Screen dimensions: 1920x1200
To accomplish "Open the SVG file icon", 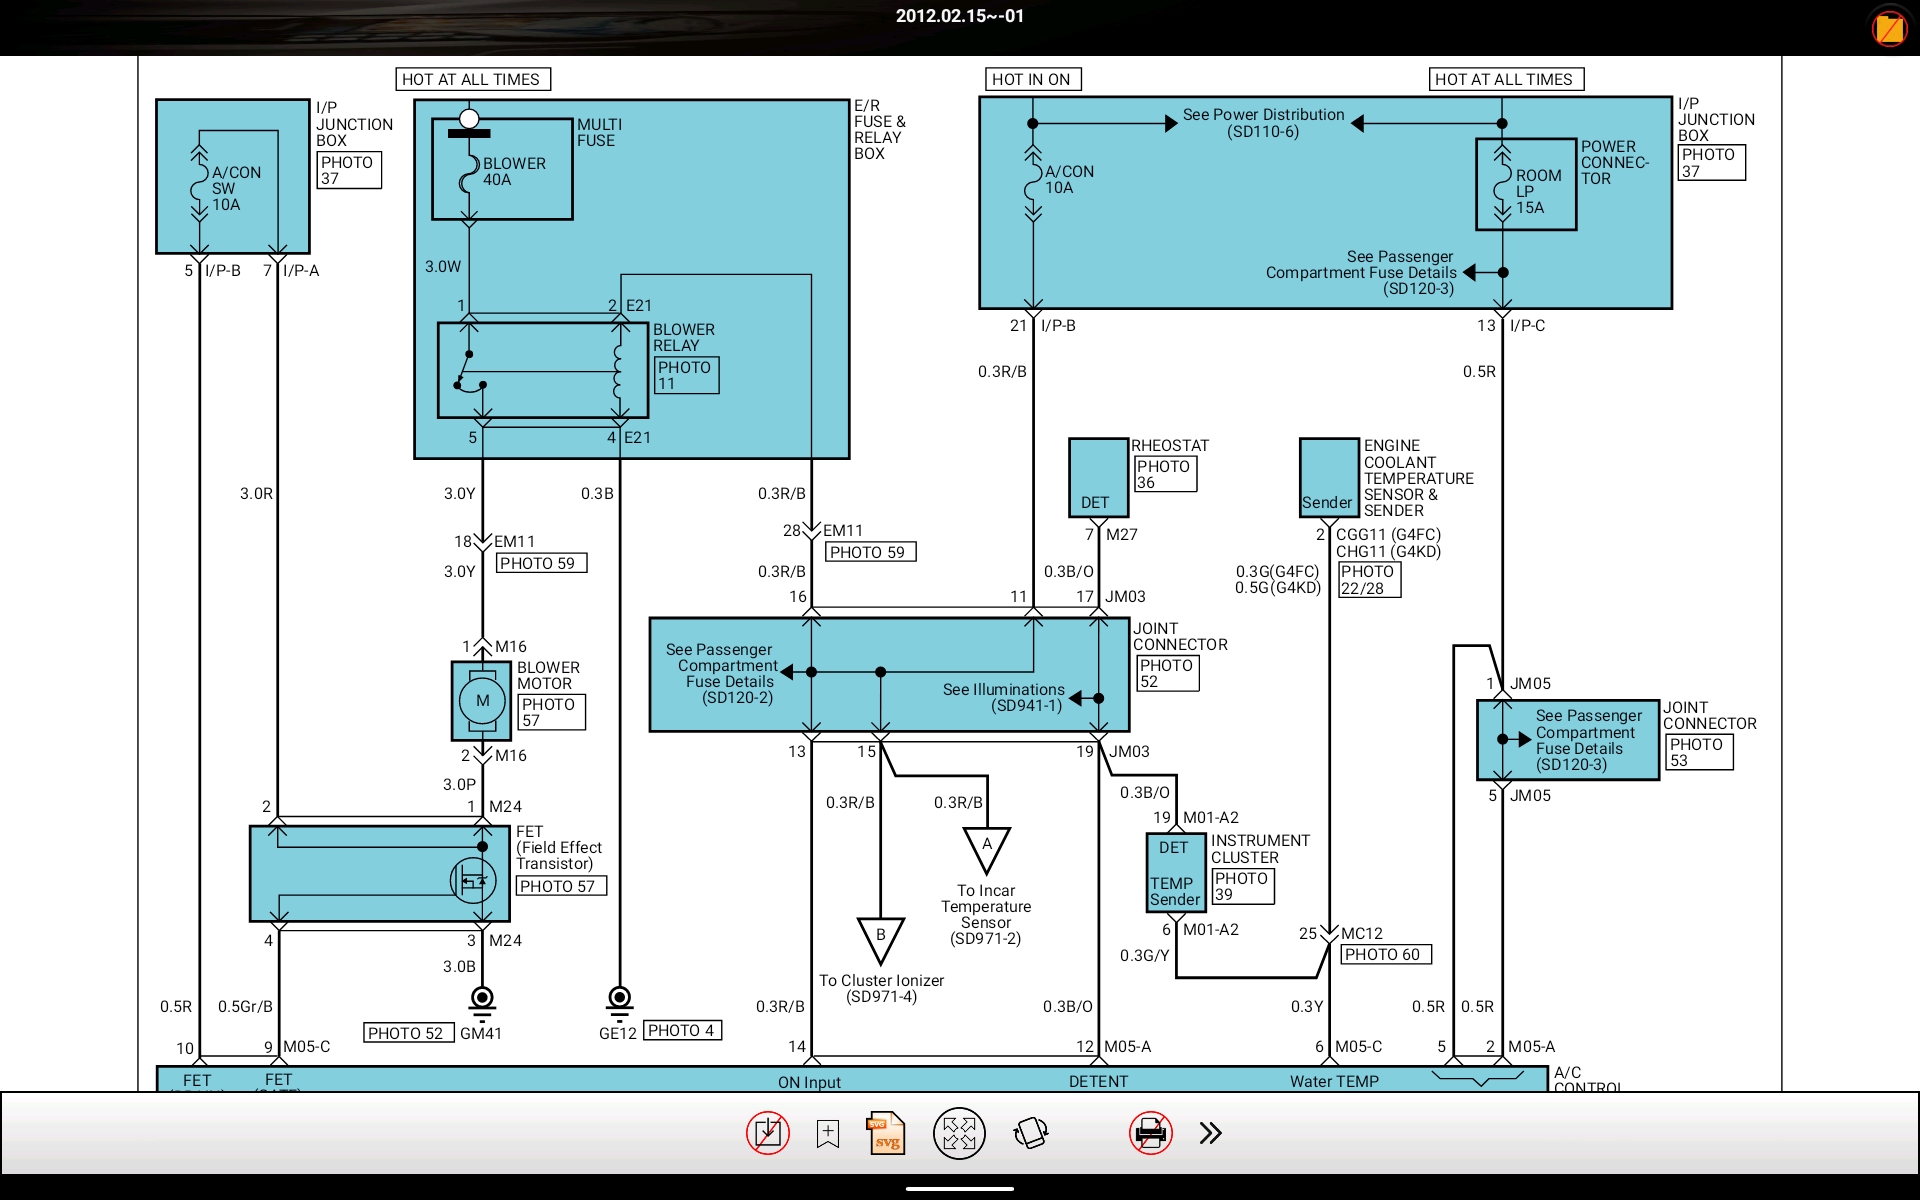I will 886,1134.
